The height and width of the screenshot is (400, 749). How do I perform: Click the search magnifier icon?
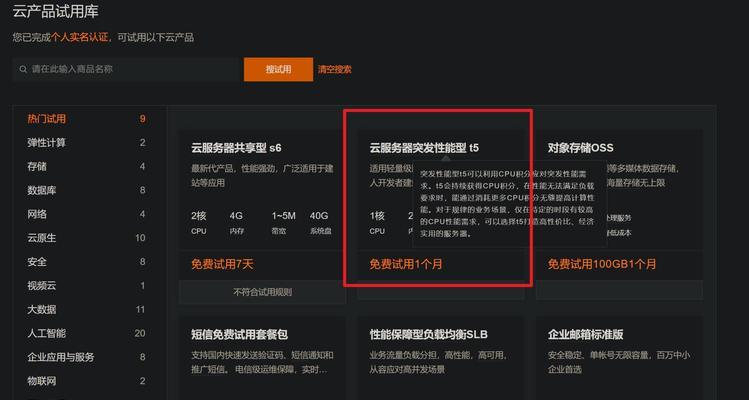23,69
